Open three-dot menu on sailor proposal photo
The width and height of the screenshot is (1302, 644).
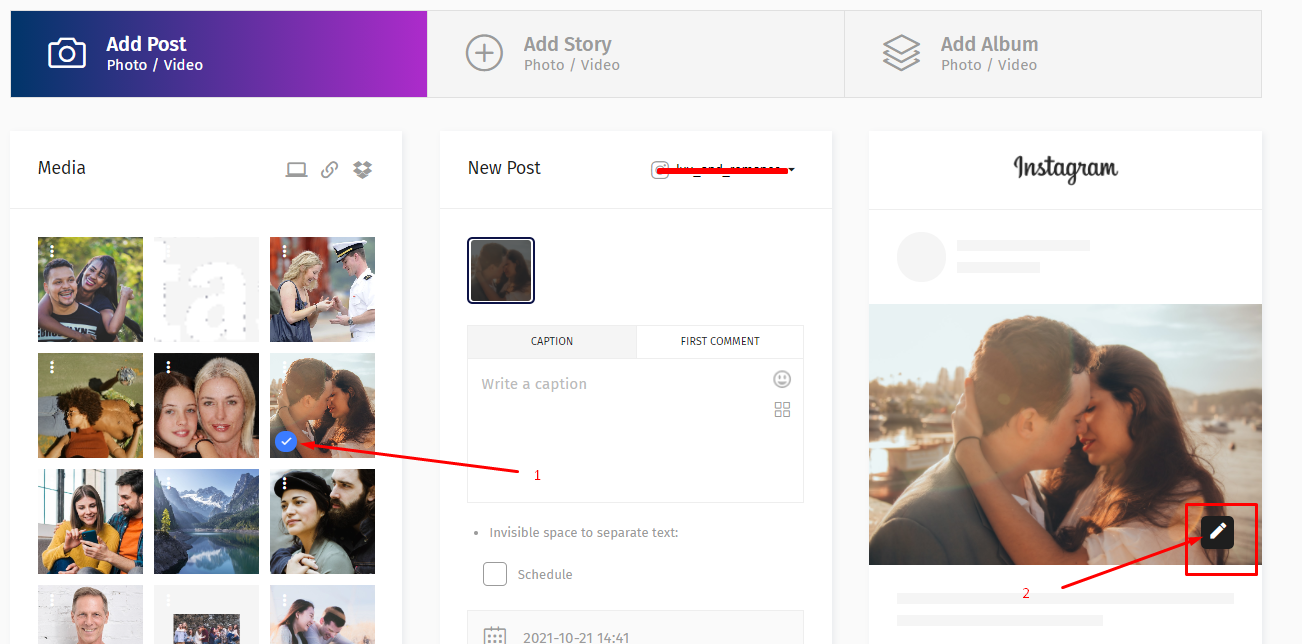[284, 251]
